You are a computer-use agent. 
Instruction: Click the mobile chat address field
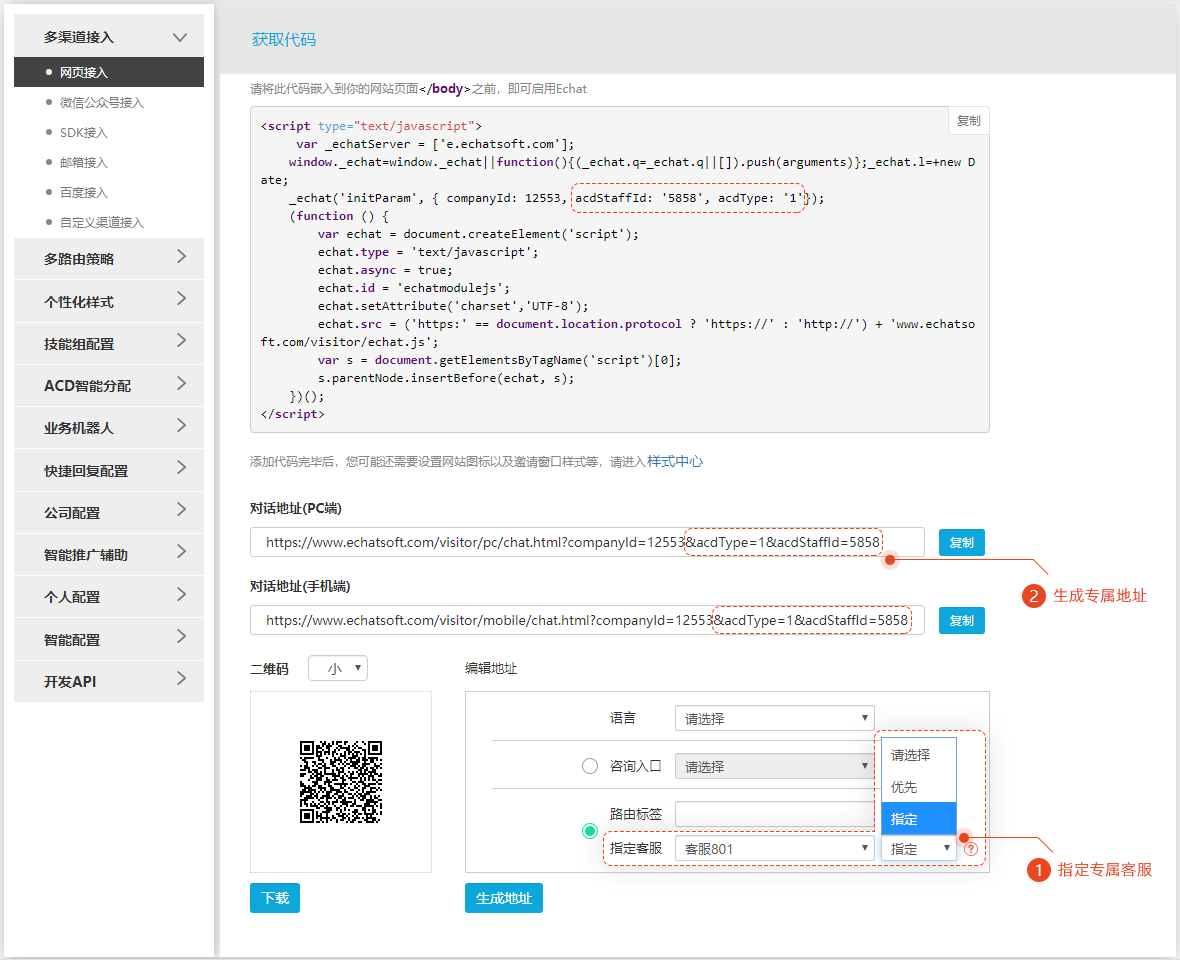pos(587,621)
